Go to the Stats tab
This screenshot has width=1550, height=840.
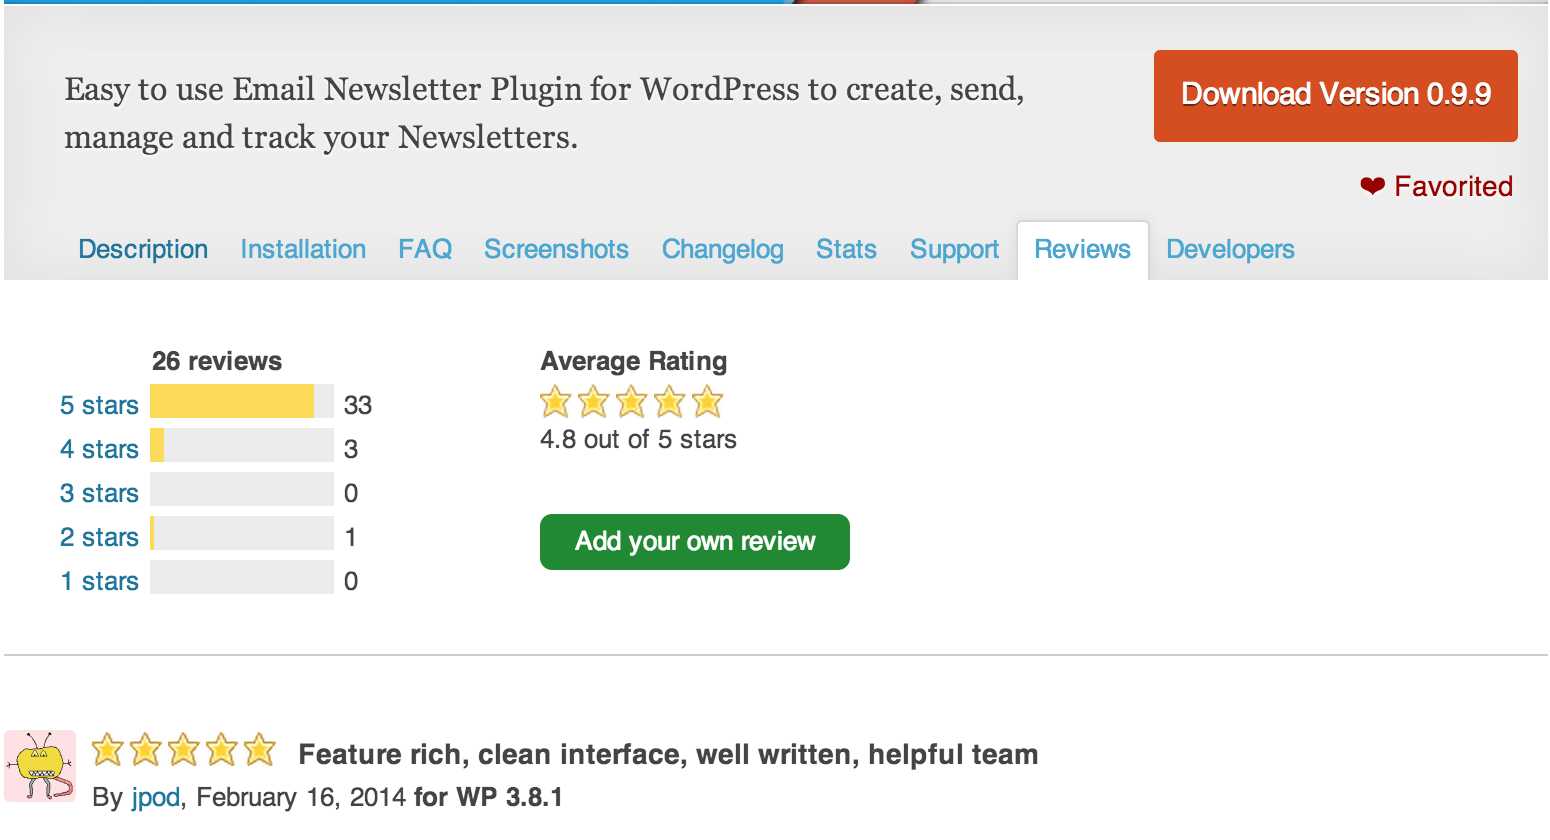pyautogui.click(x=846, y=249)
